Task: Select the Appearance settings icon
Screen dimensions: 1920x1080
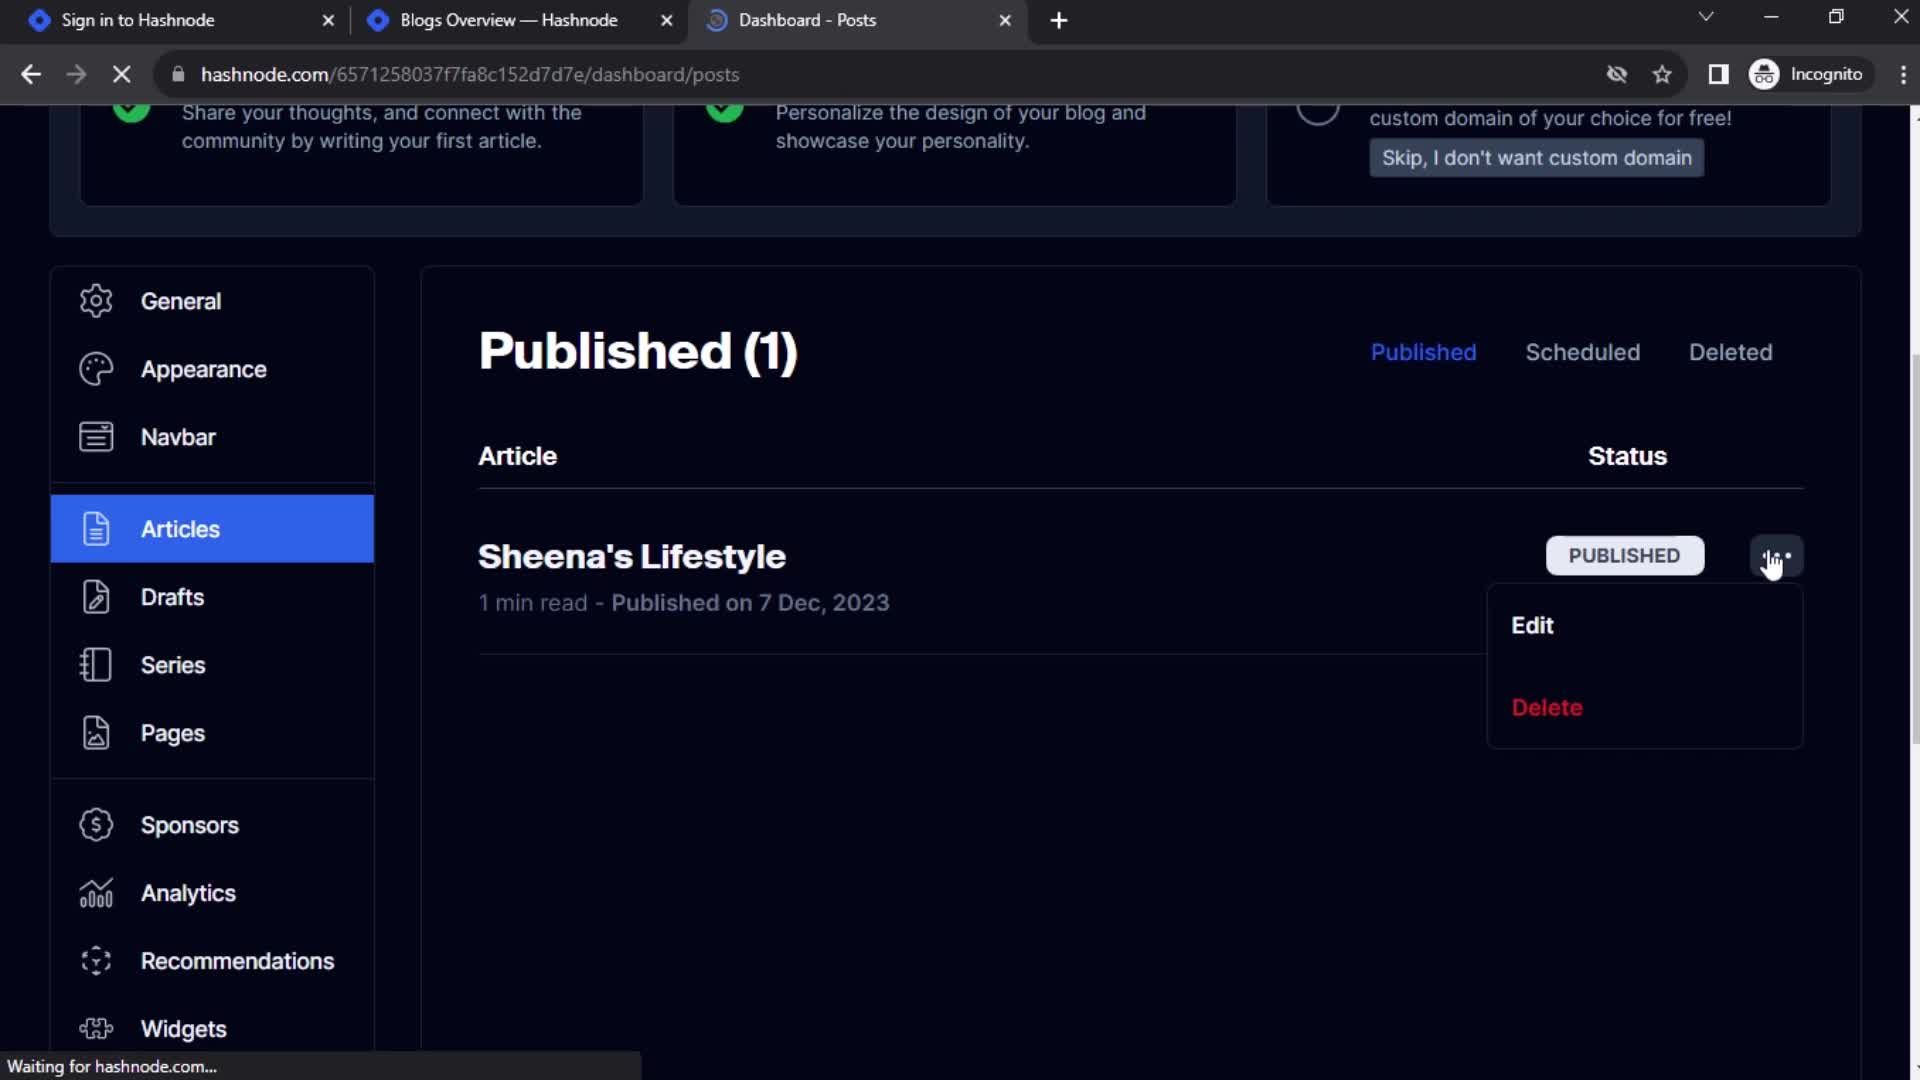Action: tap(95, 368)
